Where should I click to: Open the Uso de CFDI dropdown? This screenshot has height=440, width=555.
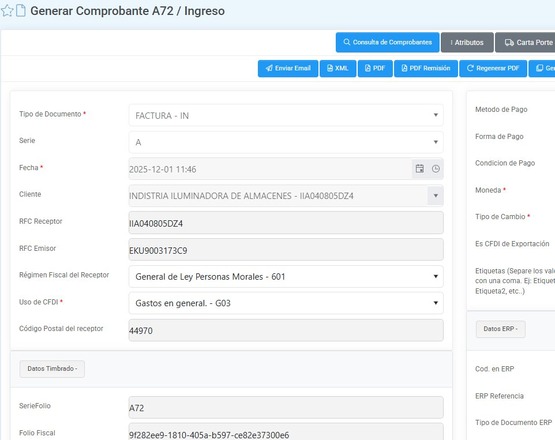coord(286,303)
